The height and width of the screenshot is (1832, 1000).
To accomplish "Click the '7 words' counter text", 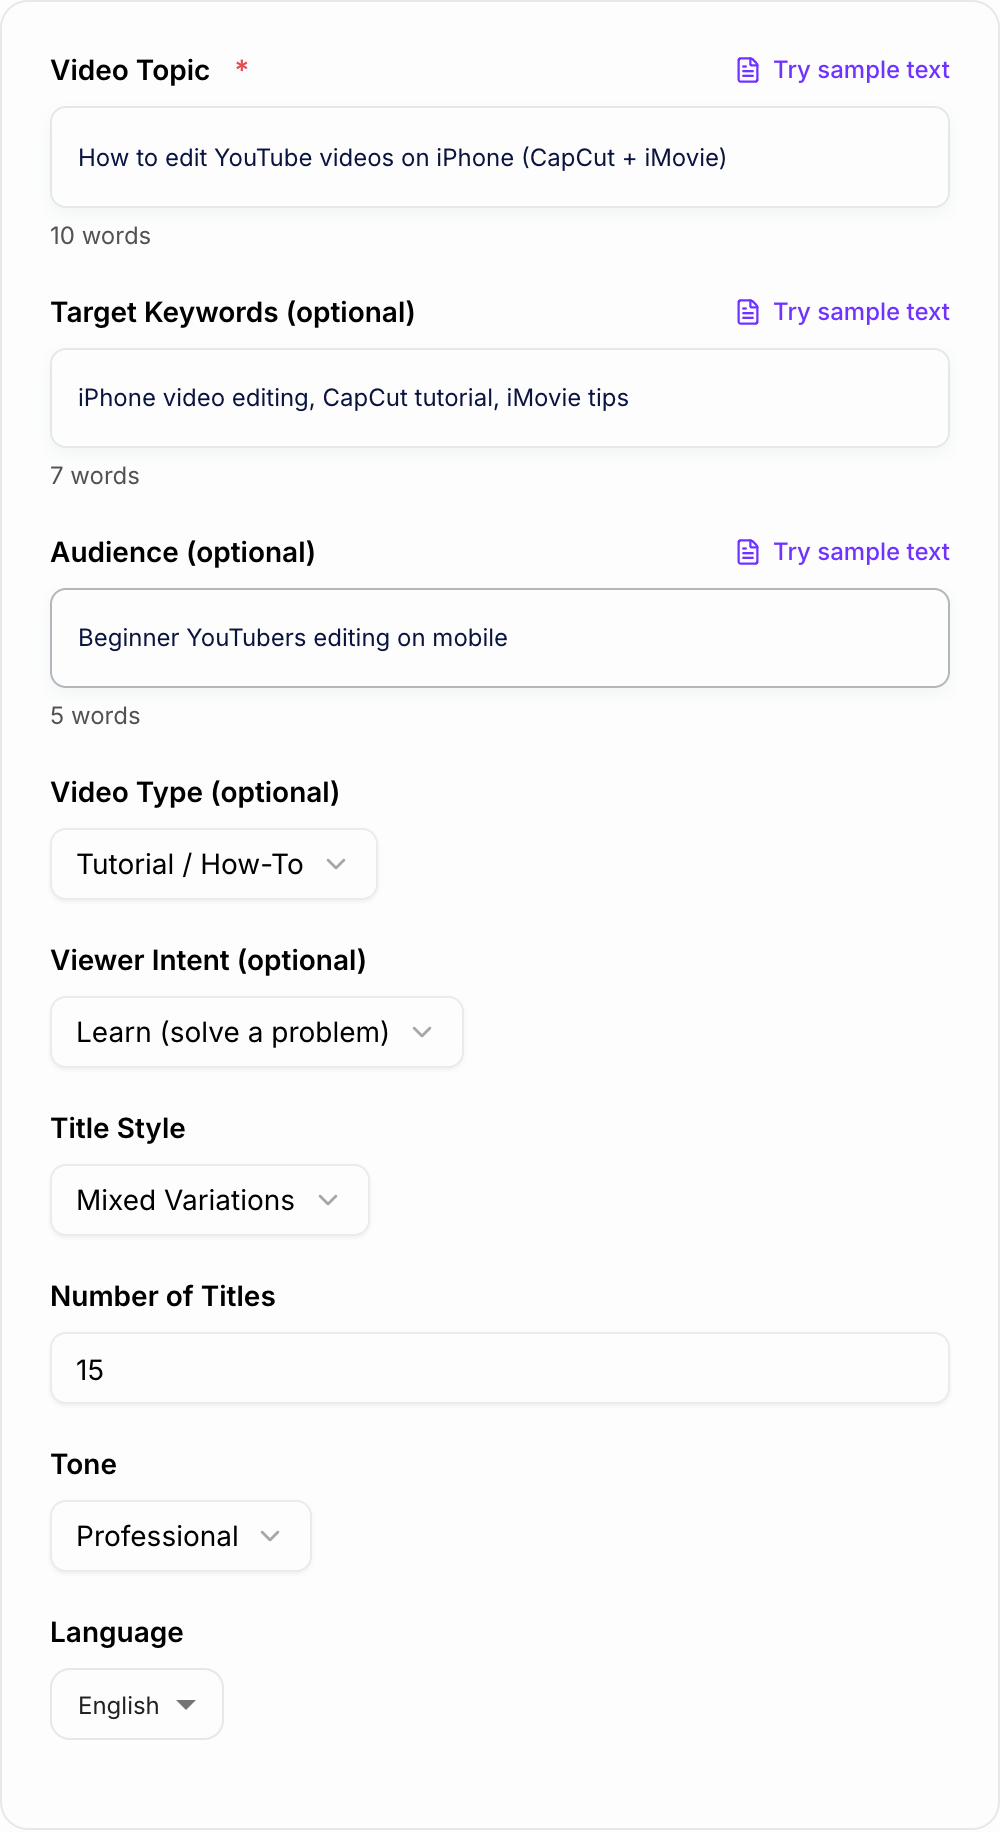I will tap(95, 476).
